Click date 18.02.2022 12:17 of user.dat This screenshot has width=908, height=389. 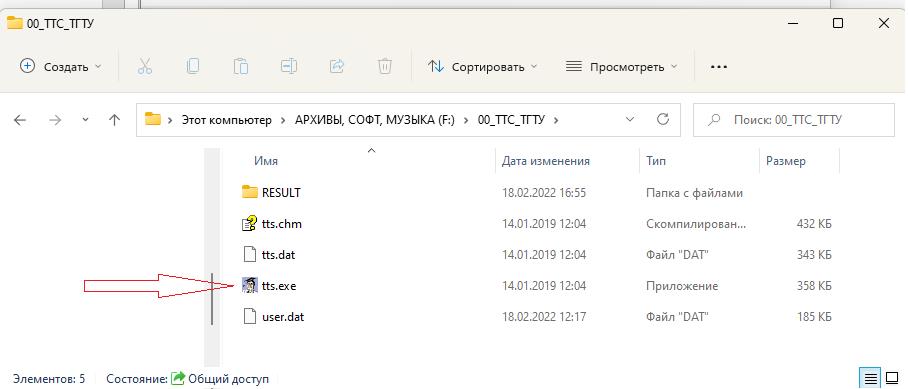pyautogui.click(x=544, y=317)
